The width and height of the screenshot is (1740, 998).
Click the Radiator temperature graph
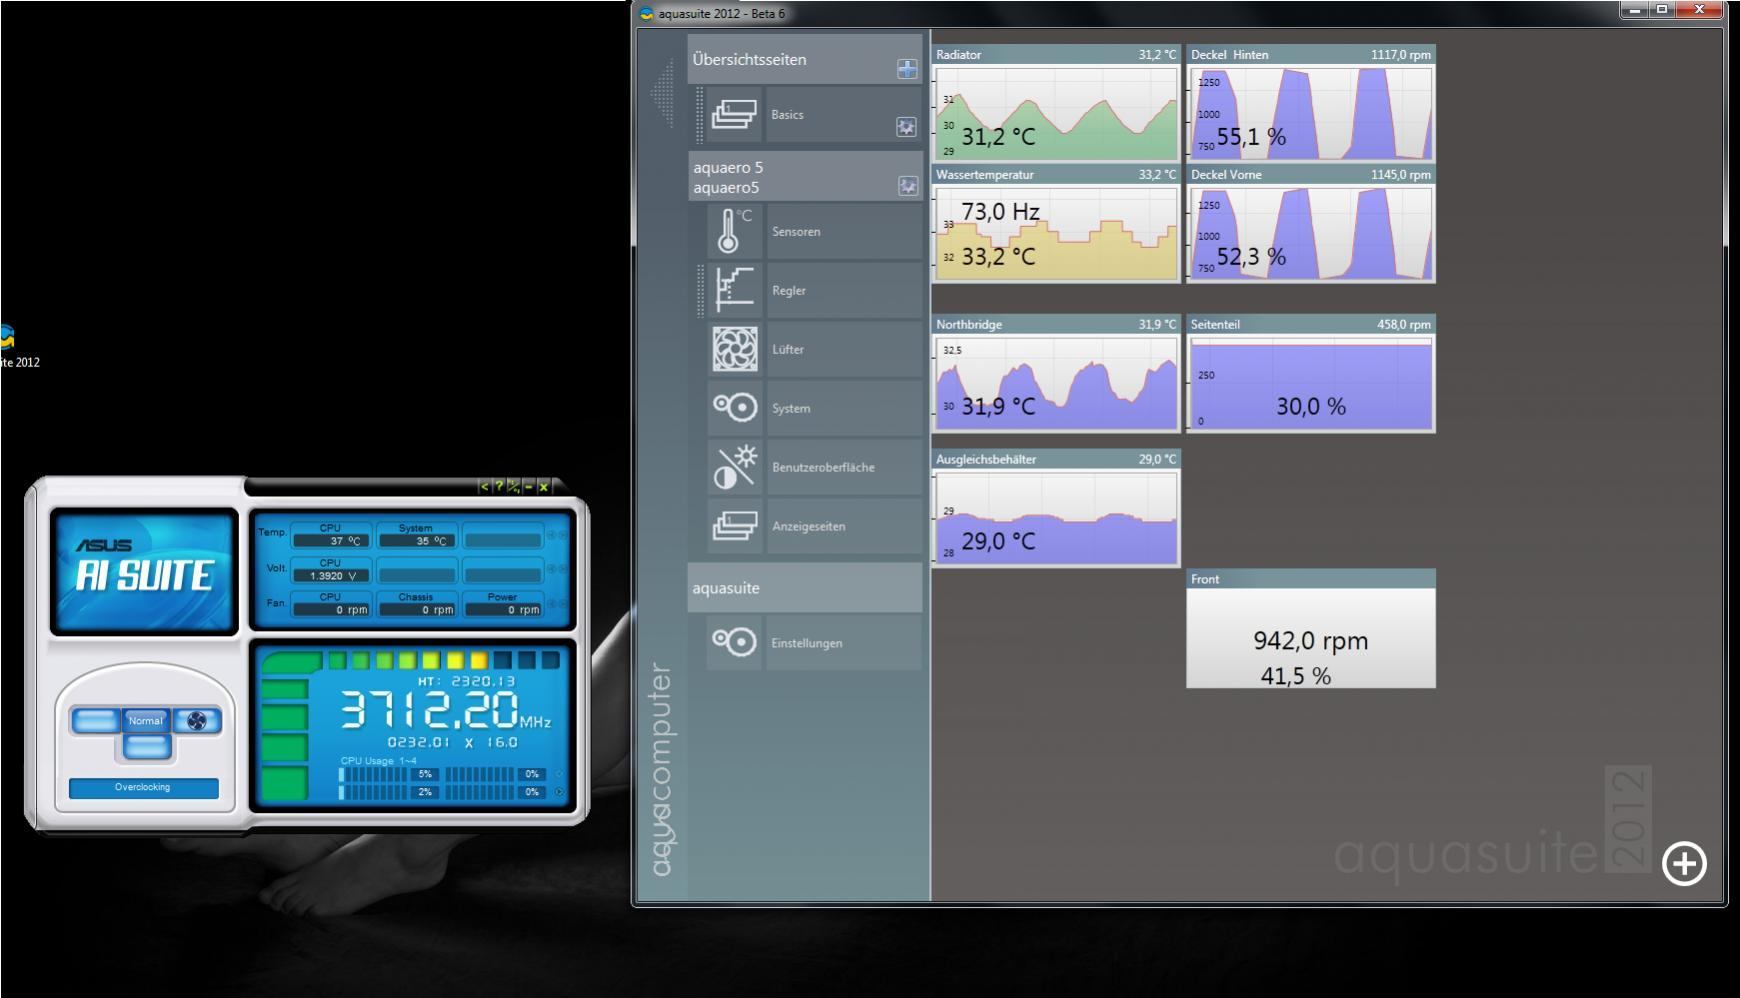(1056, 113)
